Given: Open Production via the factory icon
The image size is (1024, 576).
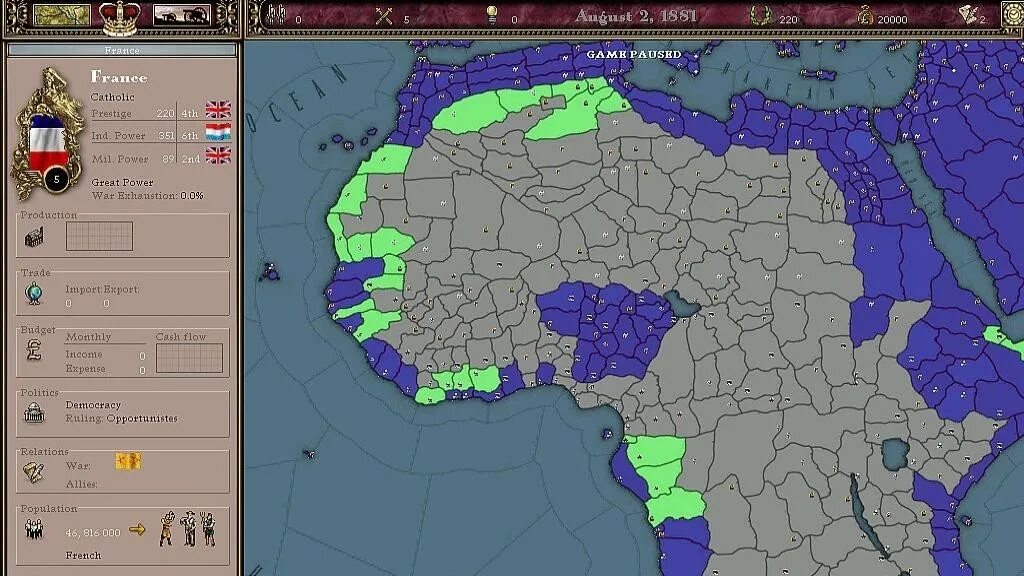Looking at the screenshot, I should tap(34, 237).
